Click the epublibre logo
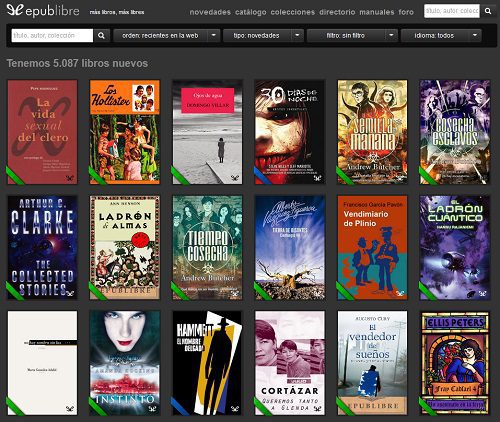The image size is (500, 422). point(43,10)
